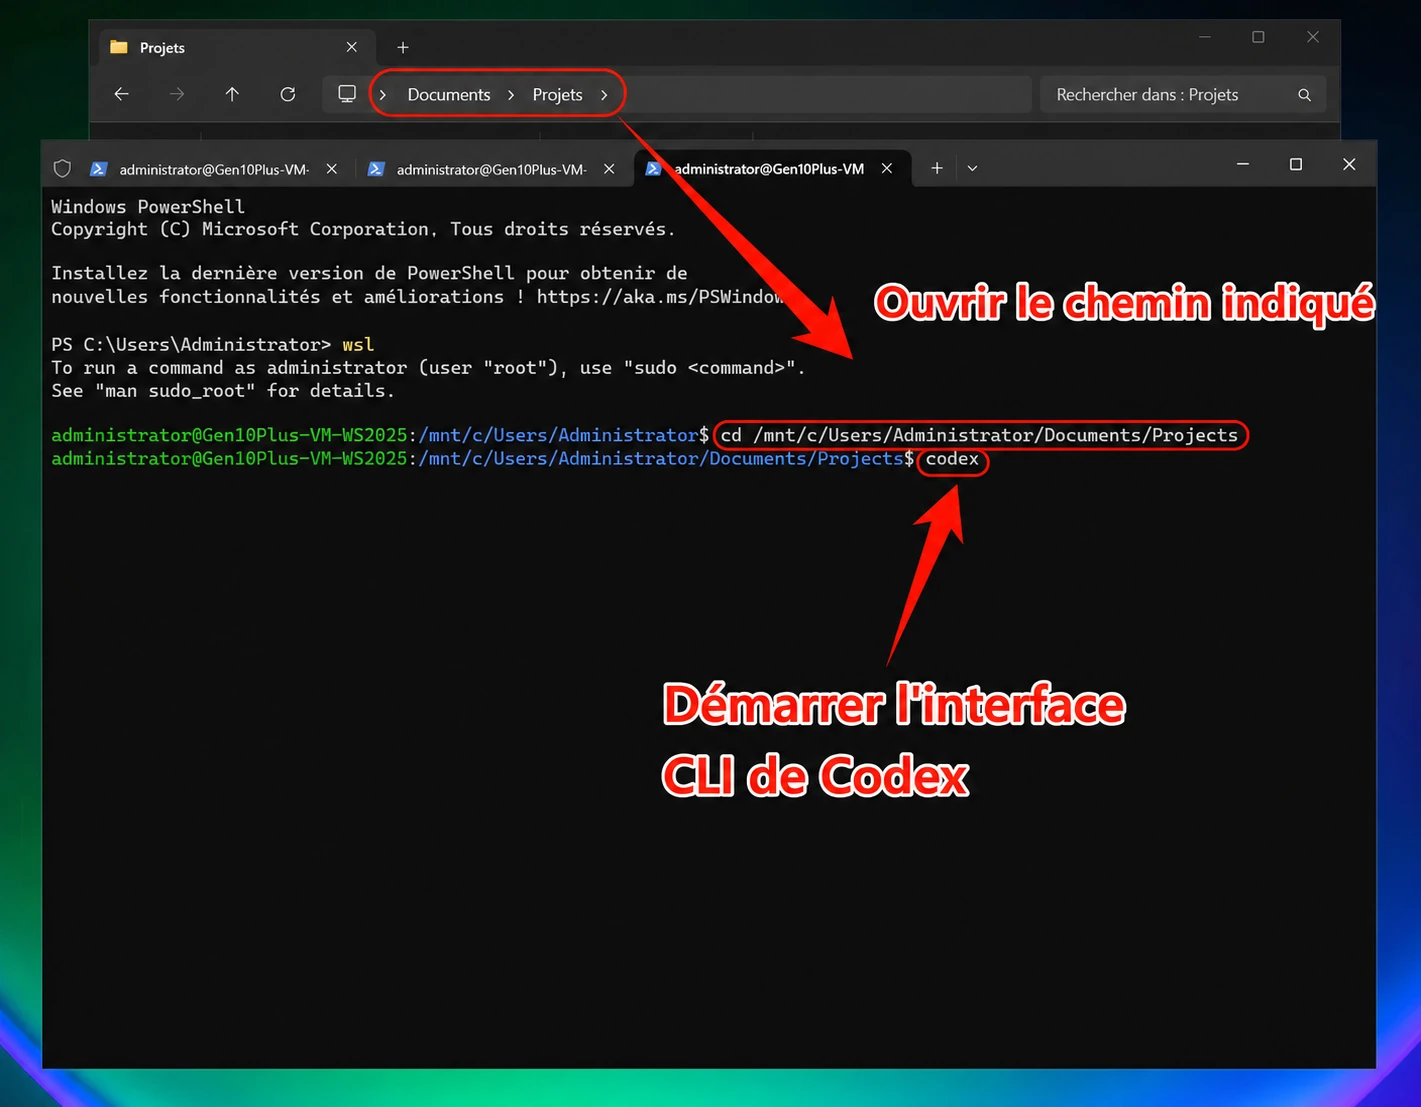Click the 'wsl' command in the terminal
The width and height of the screenshot is (1421, 1107).
click(358, 345)
